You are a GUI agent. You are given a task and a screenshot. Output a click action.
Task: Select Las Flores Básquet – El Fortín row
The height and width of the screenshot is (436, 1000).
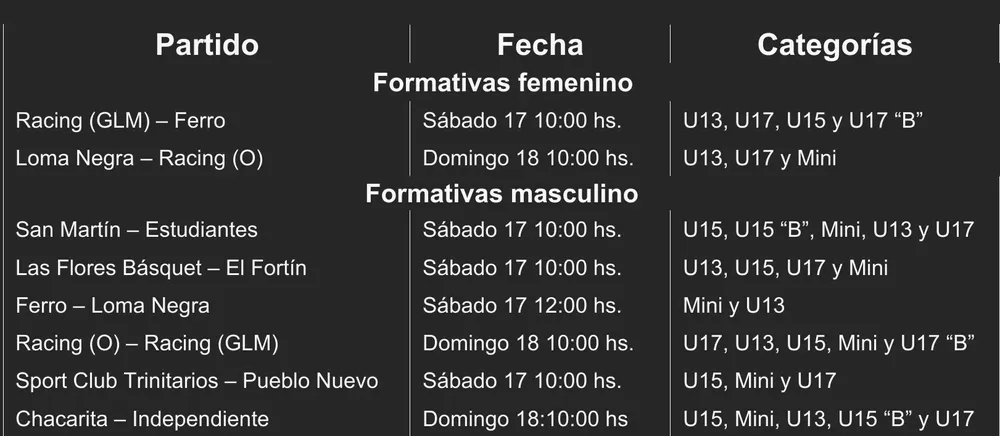[x=161, y=268]
